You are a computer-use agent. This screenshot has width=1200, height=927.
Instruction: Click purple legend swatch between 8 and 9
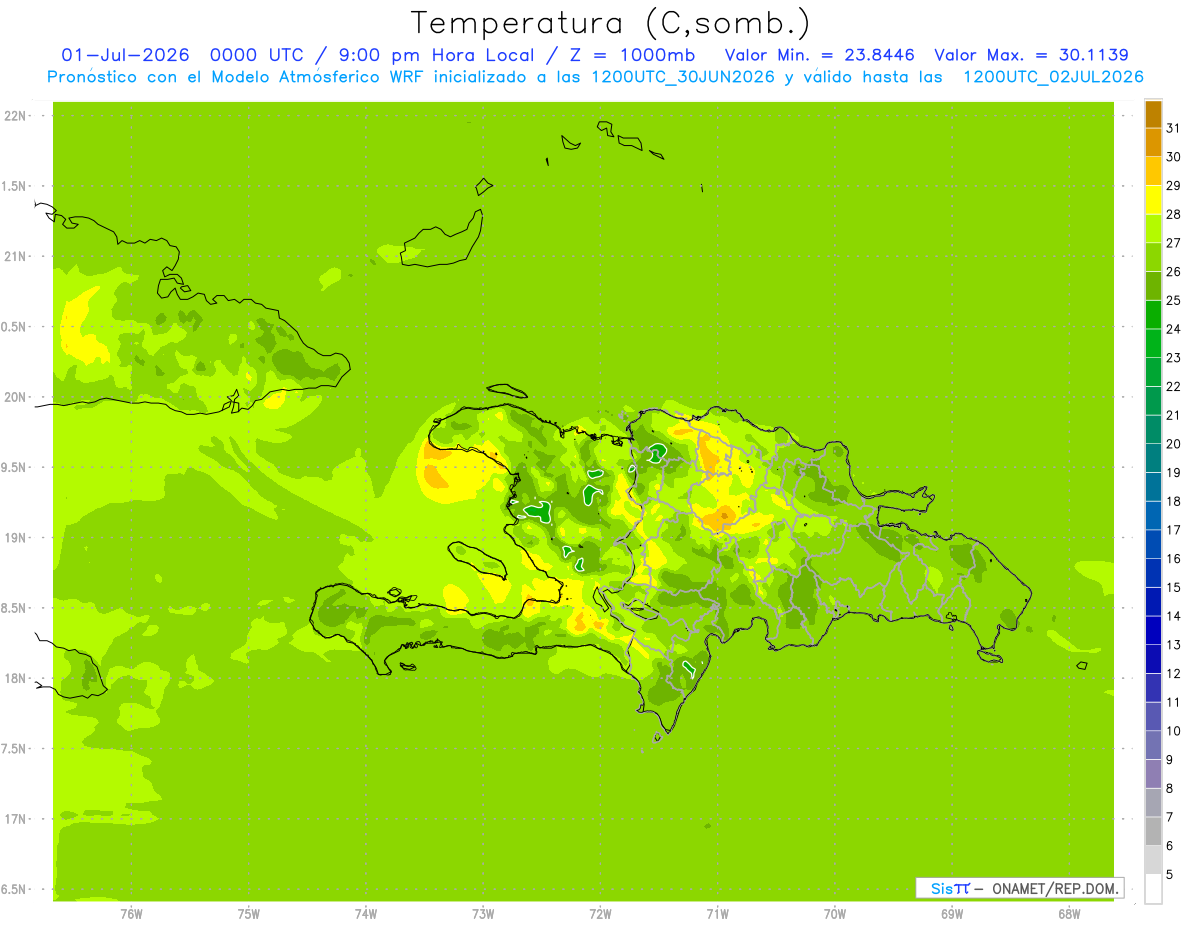(x=1153, y=773)
